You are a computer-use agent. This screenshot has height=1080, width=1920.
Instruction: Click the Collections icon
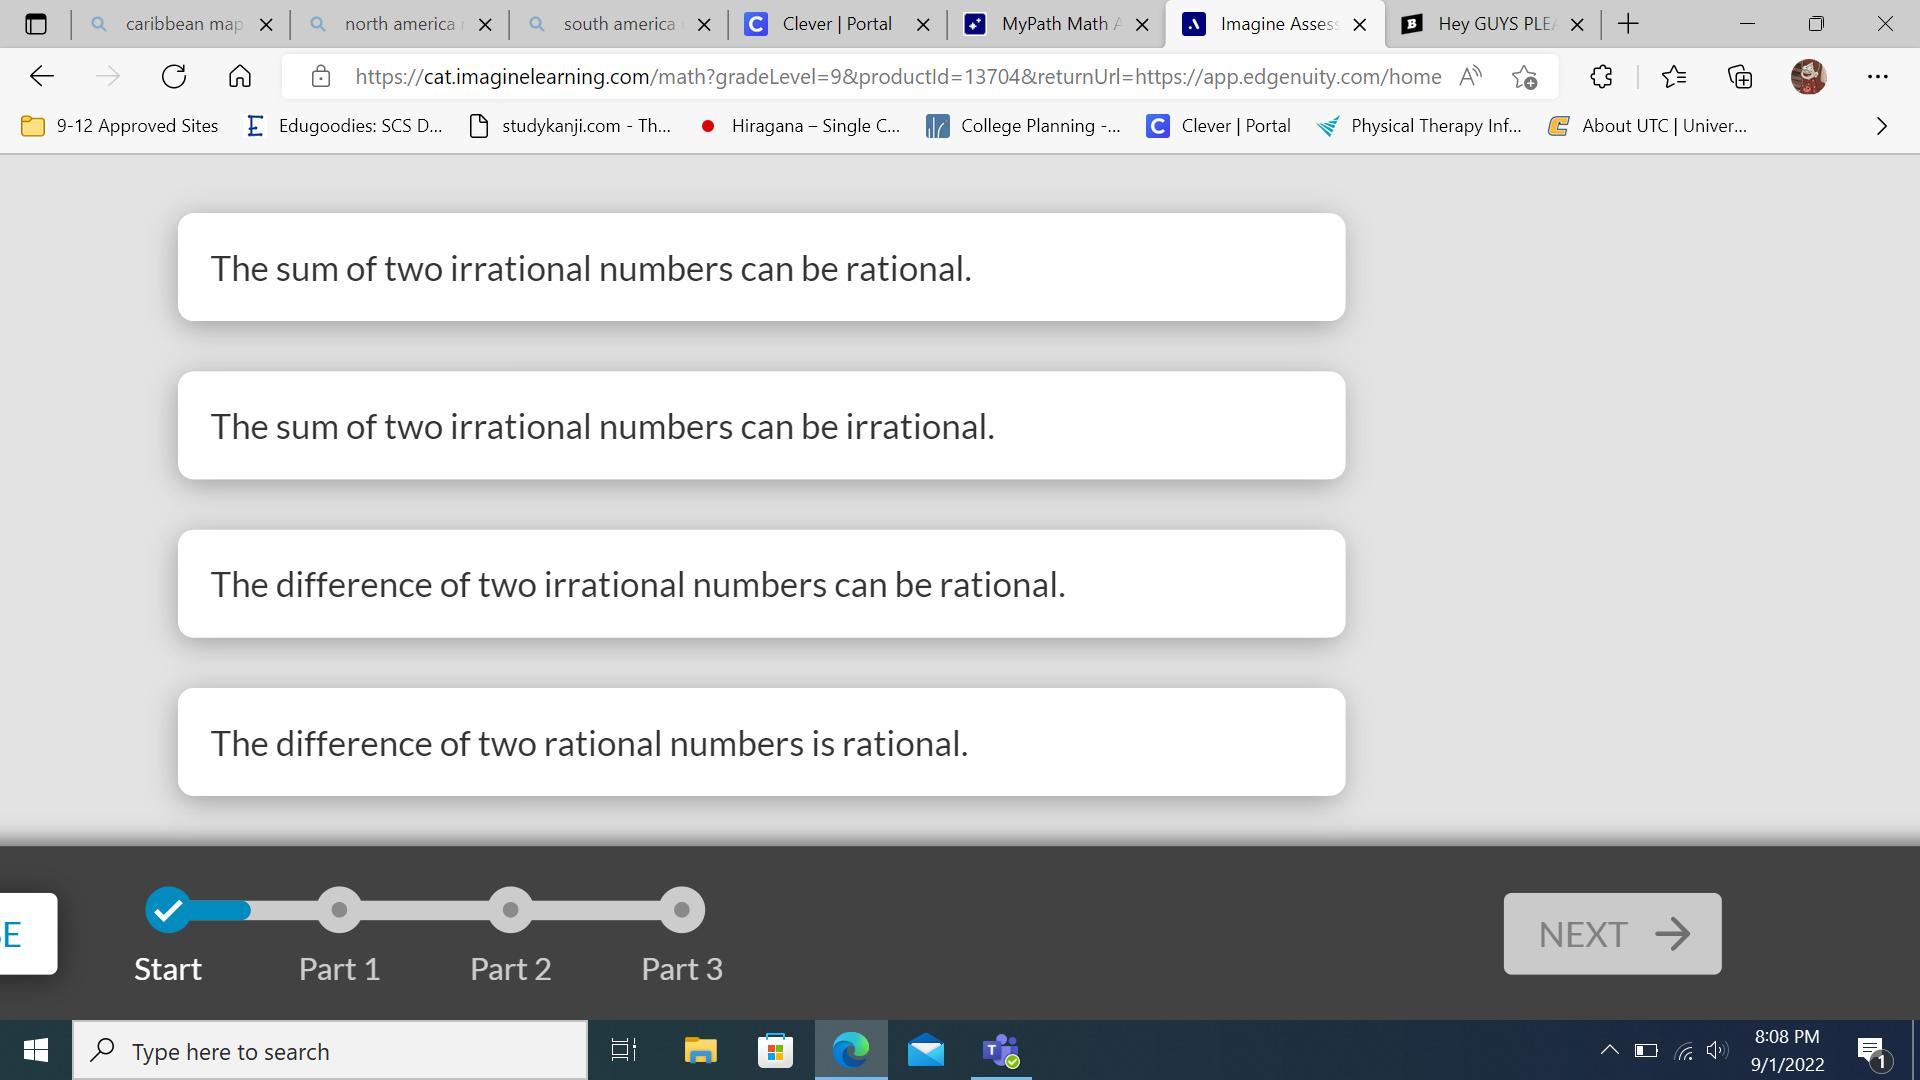[1740, 76]
